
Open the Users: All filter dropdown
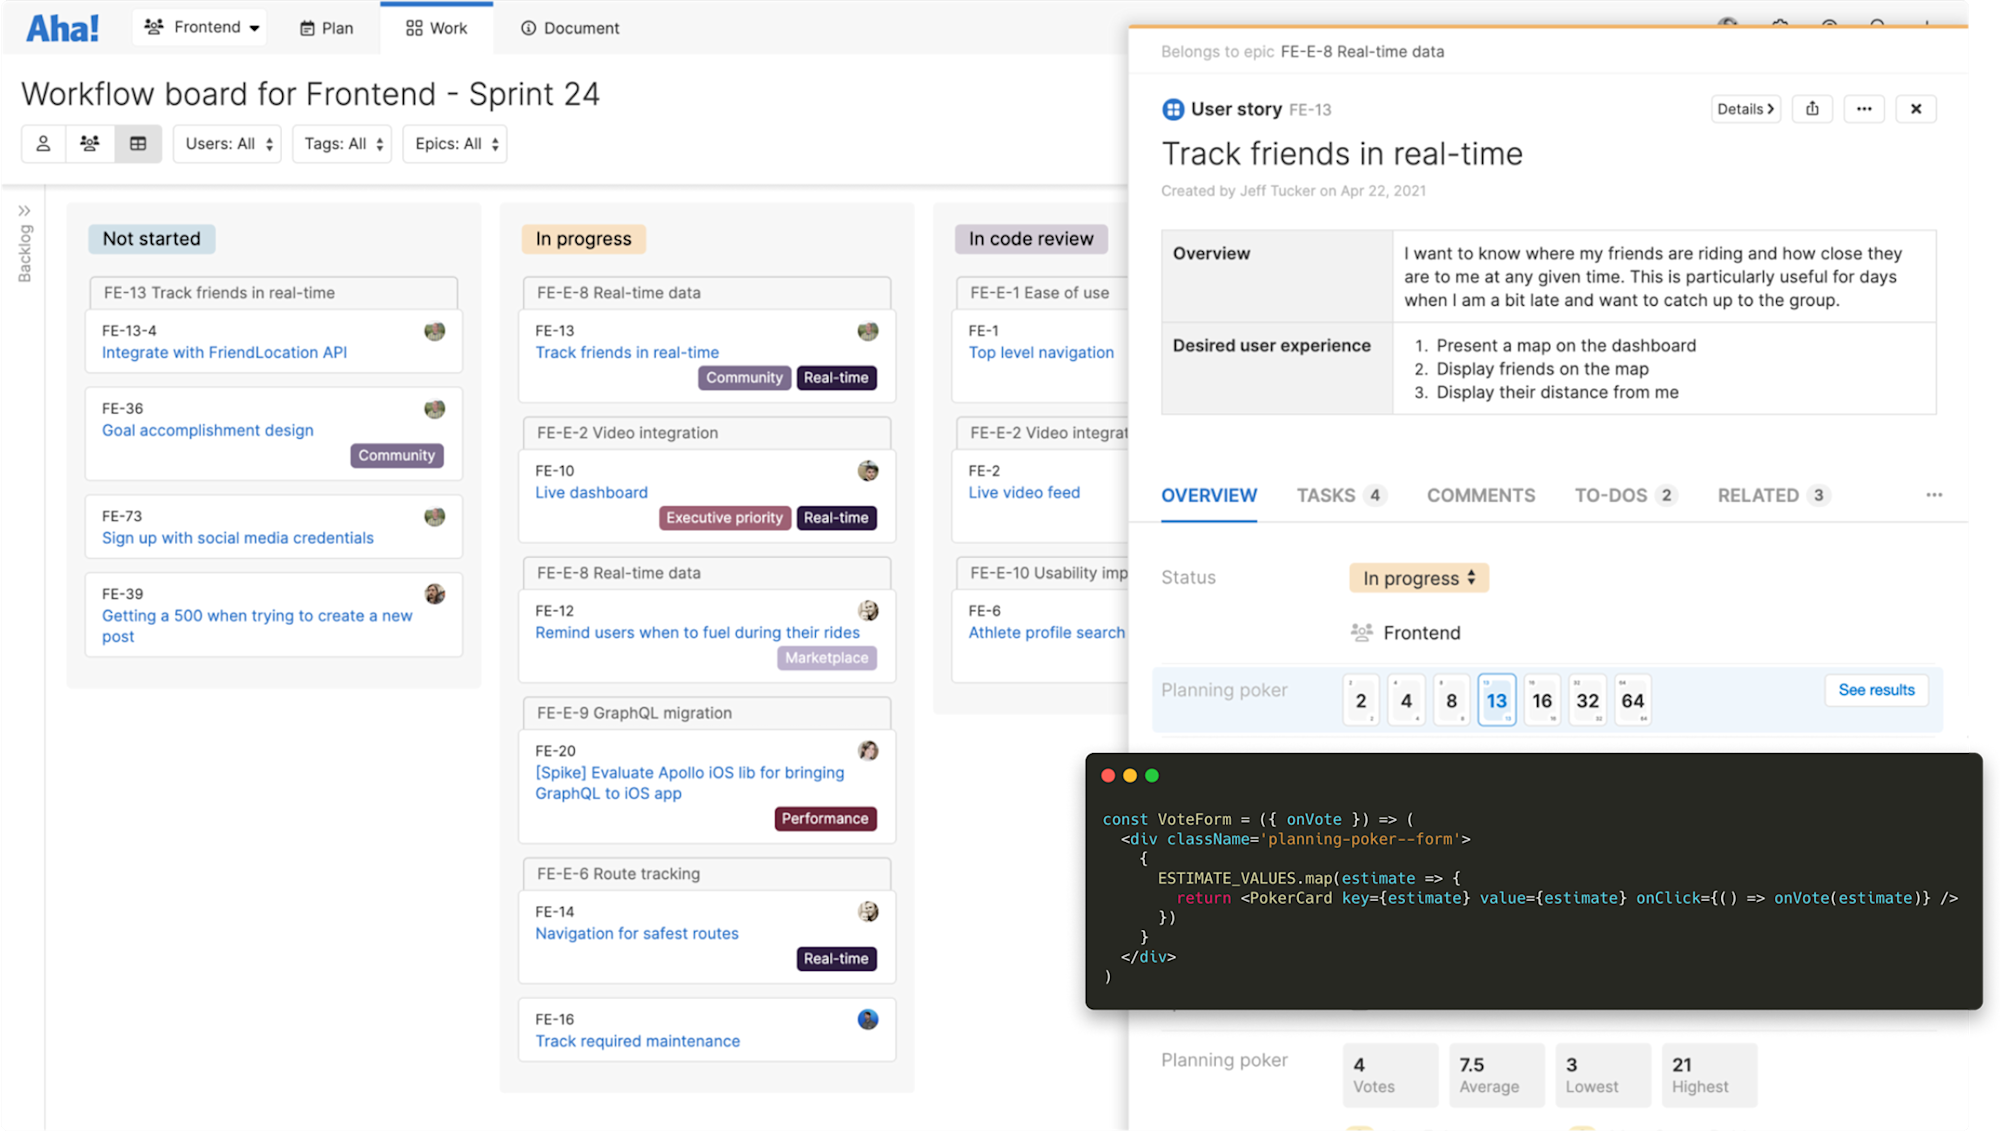[x=227, y=143]
